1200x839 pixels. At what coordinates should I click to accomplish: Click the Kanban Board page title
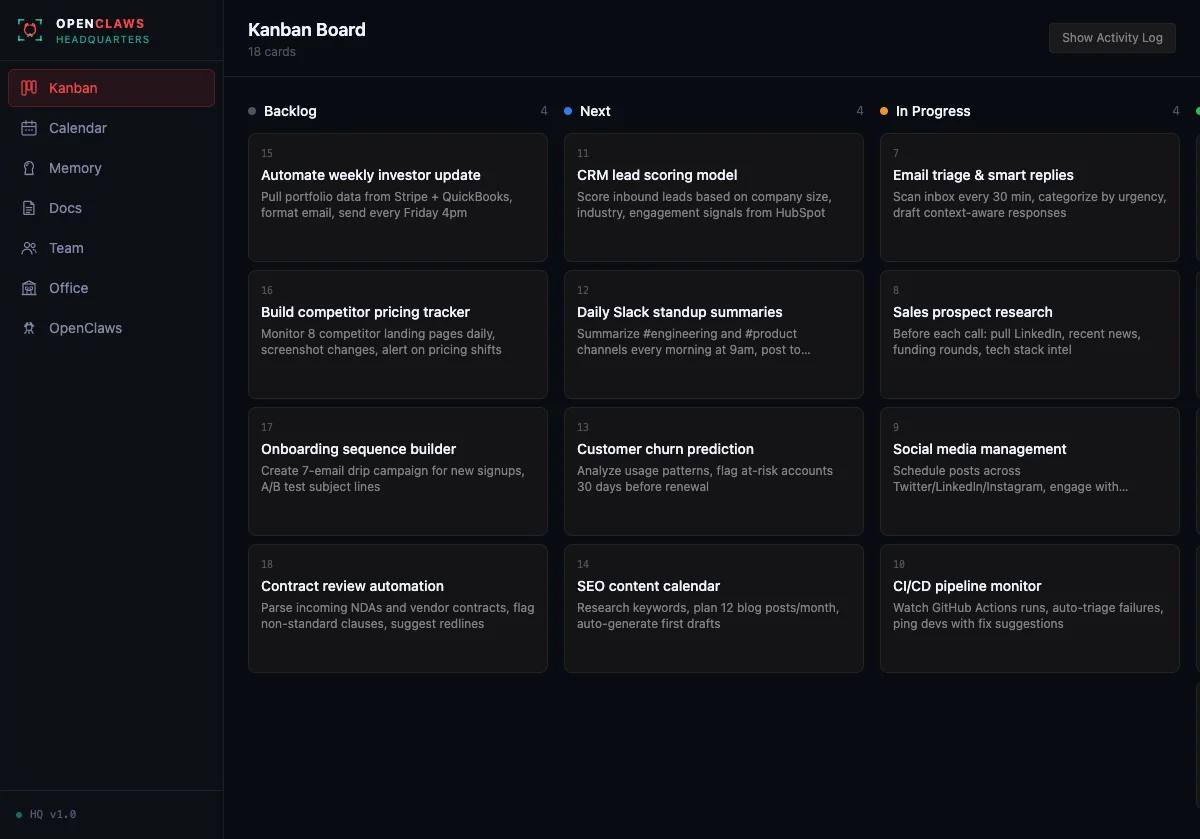tap(307, 29)
